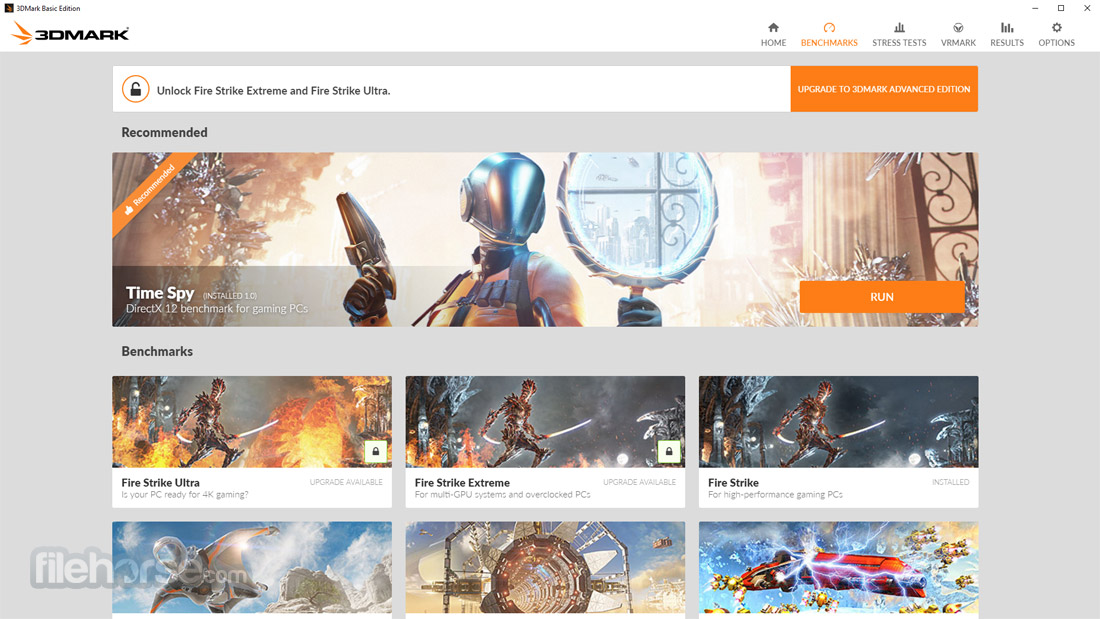Click the Home house icon

773,28
